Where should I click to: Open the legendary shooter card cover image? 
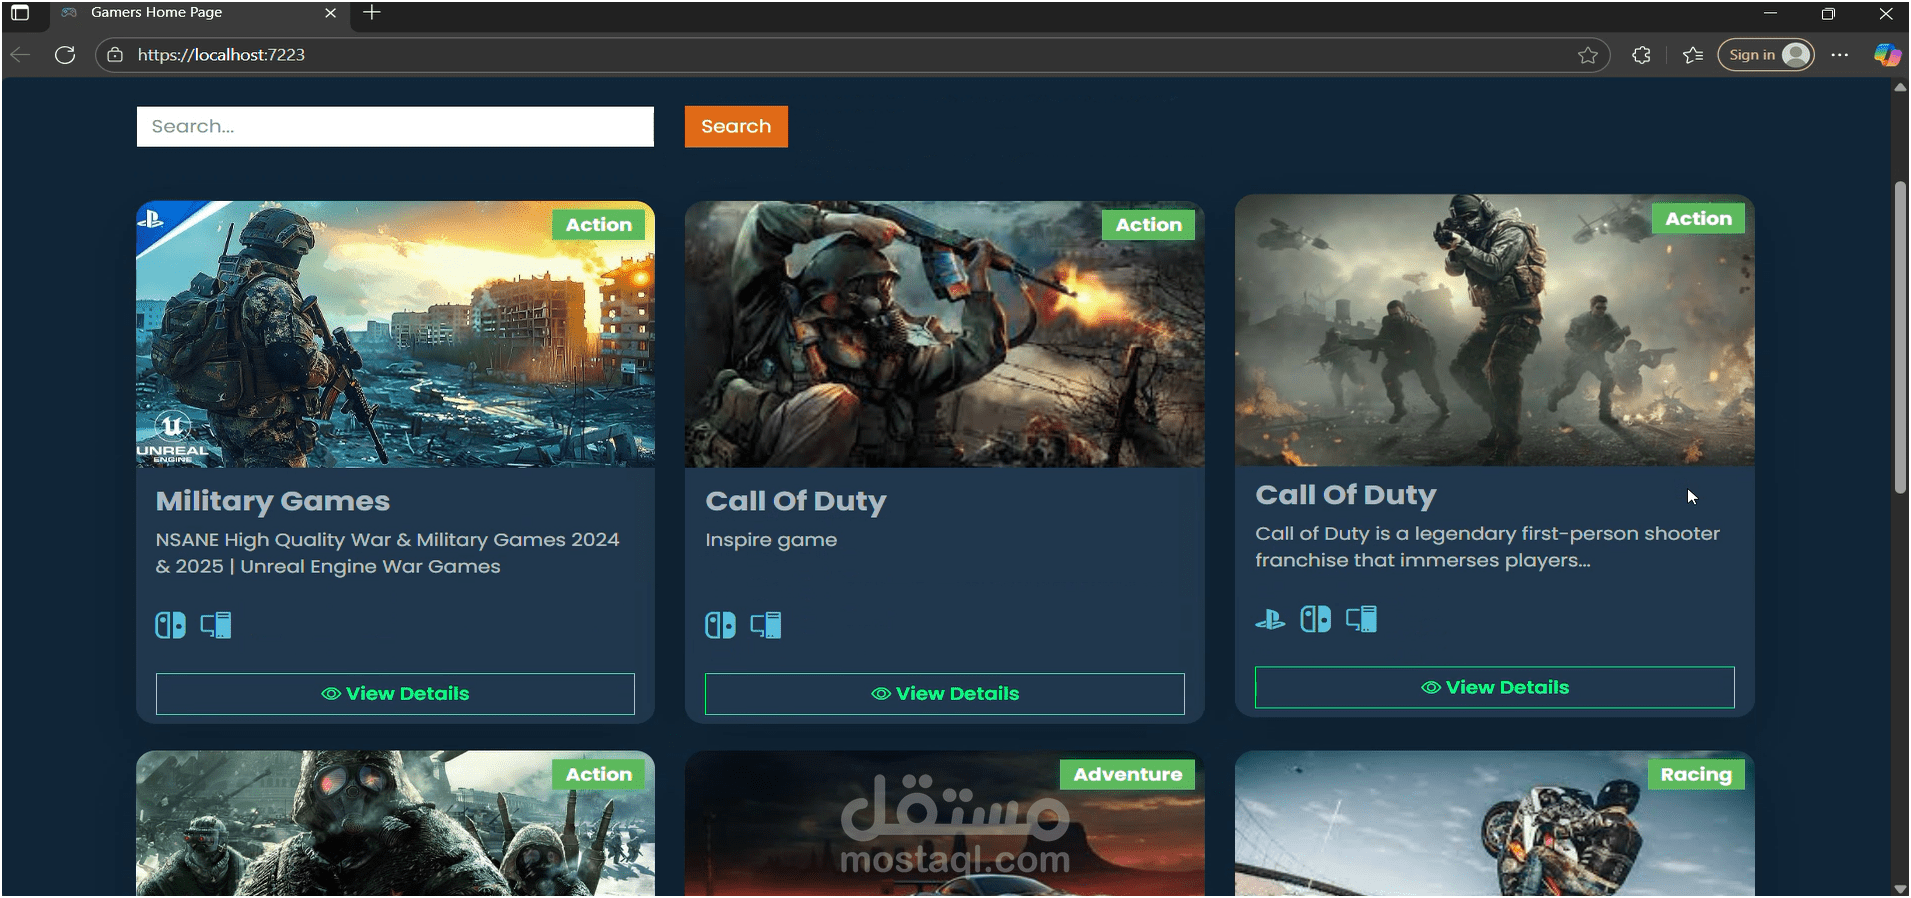1495,330
